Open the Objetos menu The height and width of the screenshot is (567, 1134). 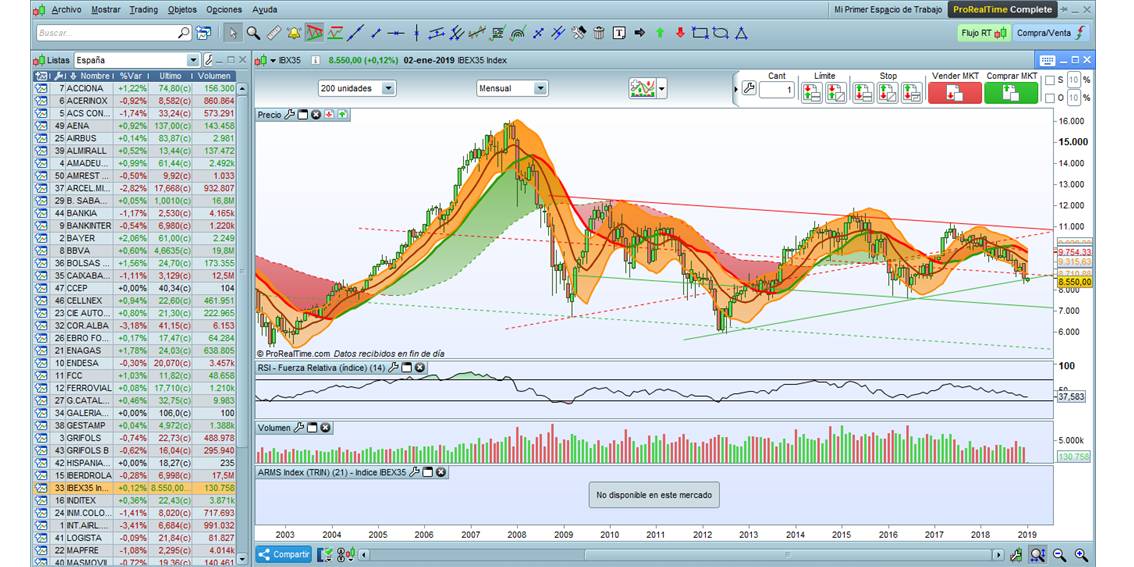click(x=182, y=10)
